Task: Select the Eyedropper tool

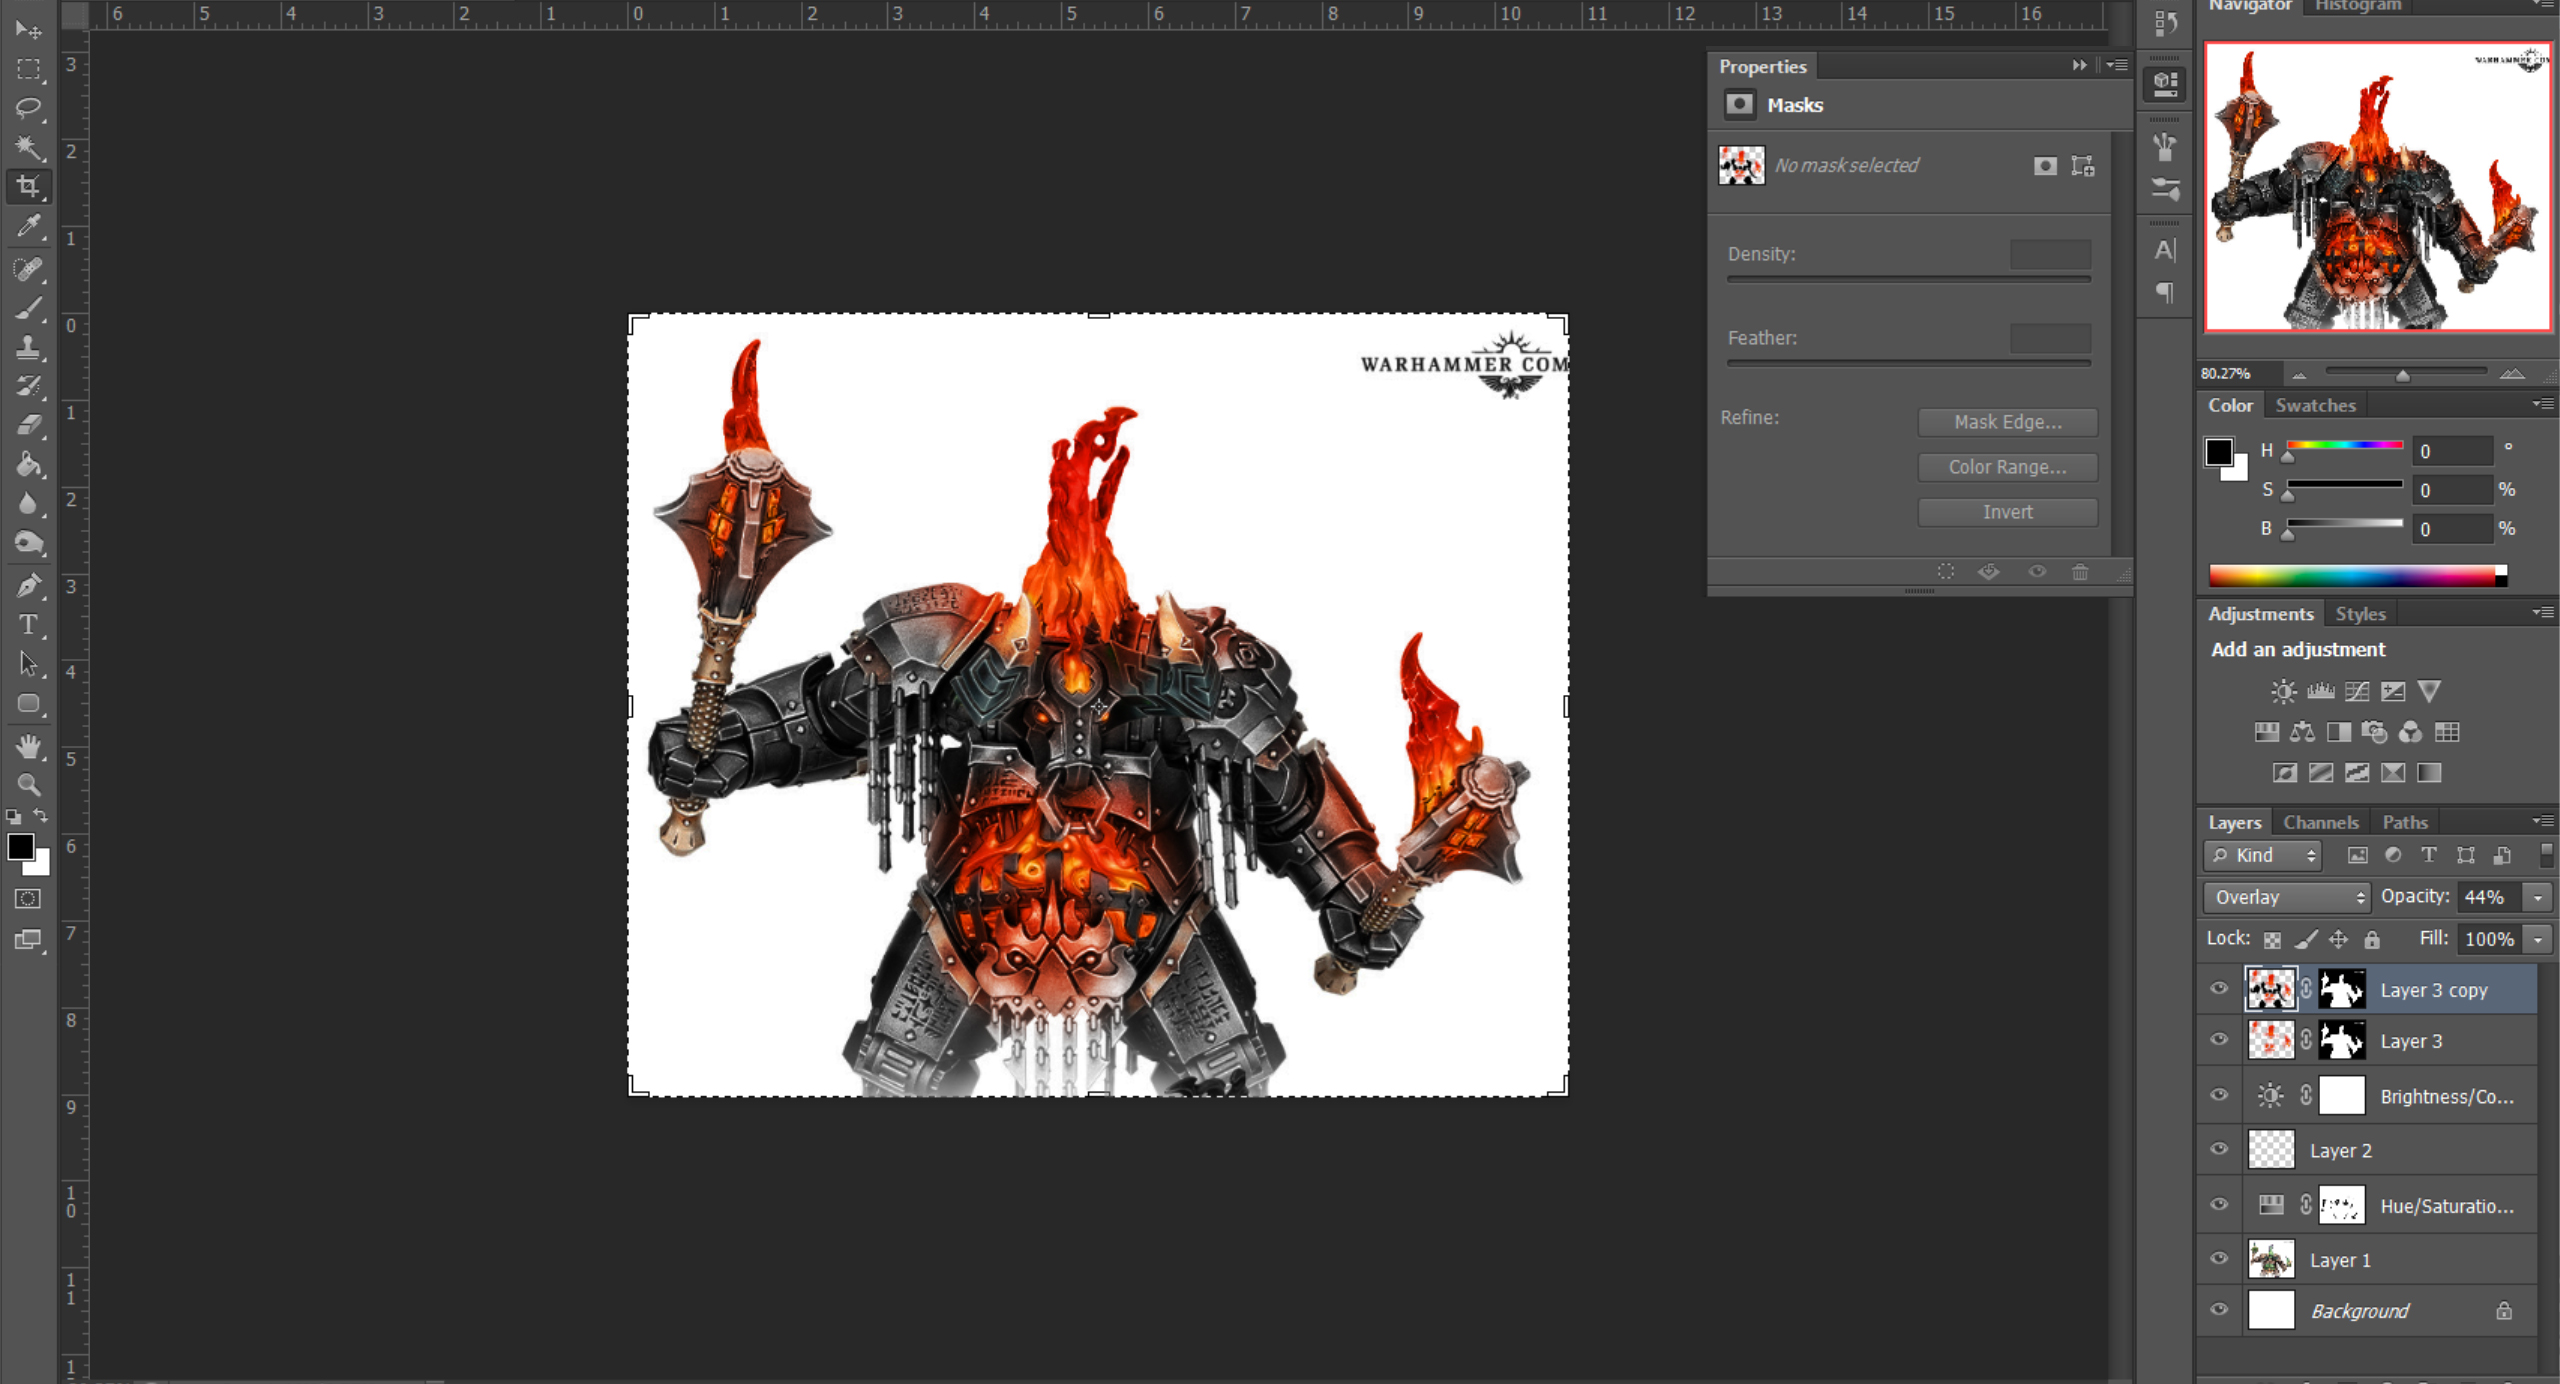Action: [x=28, y=227]
